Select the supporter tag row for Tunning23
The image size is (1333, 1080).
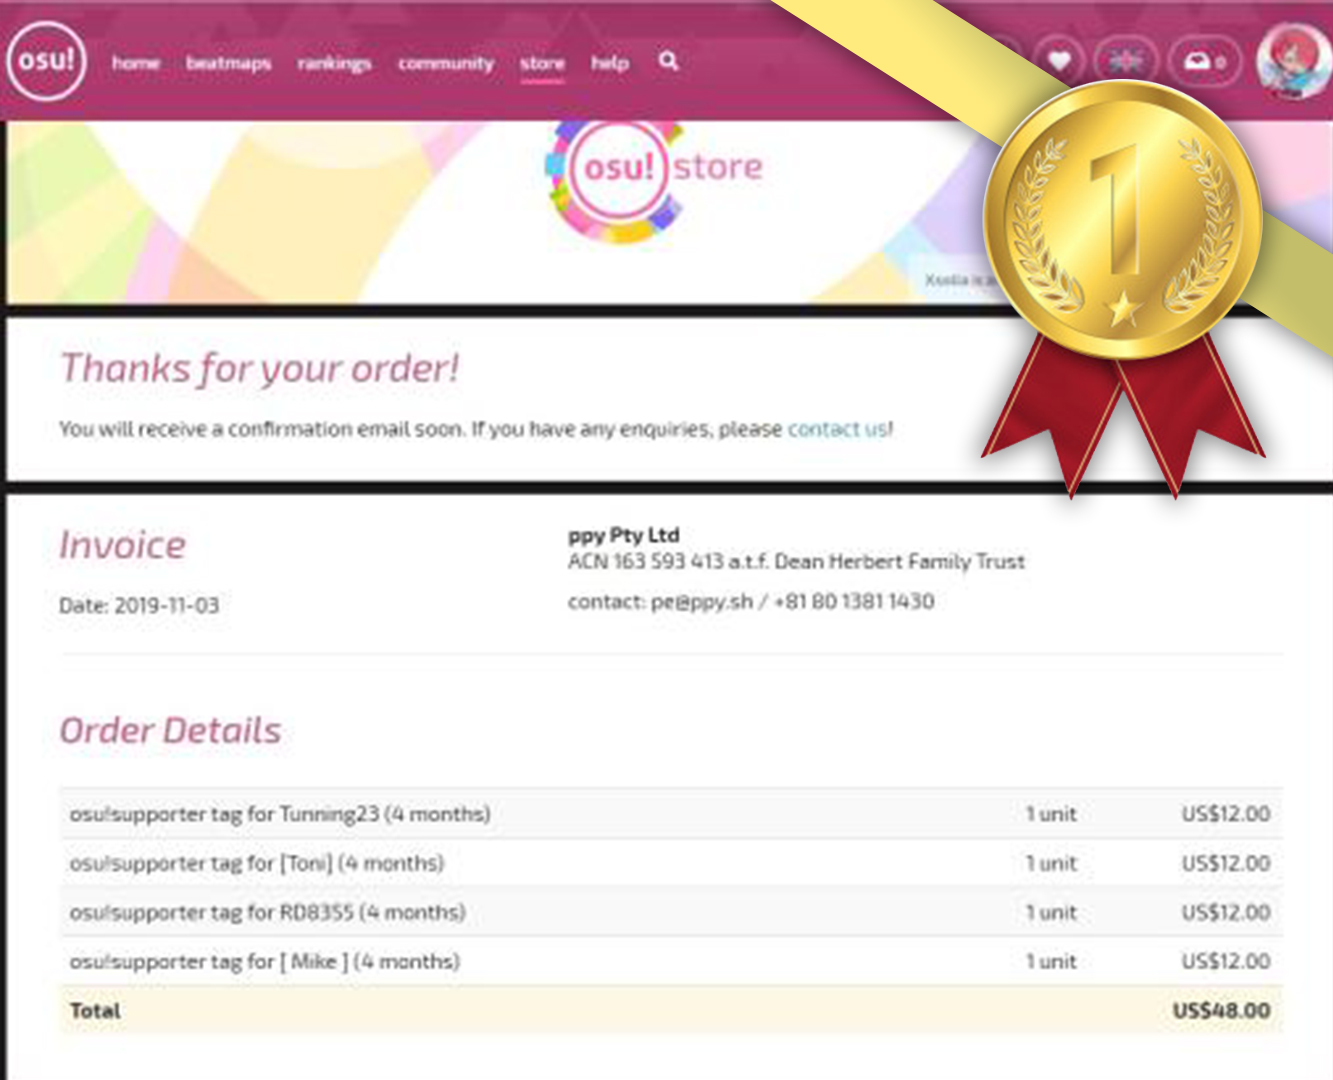click(x=671, y=814)
